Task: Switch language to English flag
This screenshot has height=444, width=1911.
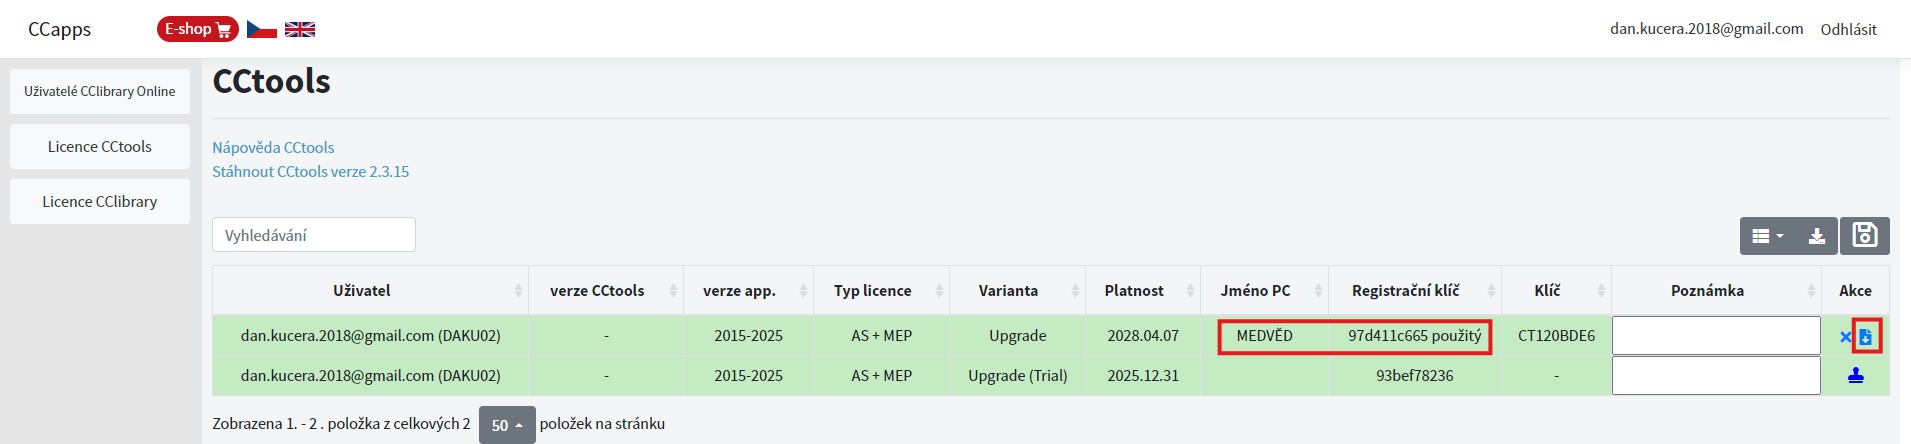Action: coord(300,29)
